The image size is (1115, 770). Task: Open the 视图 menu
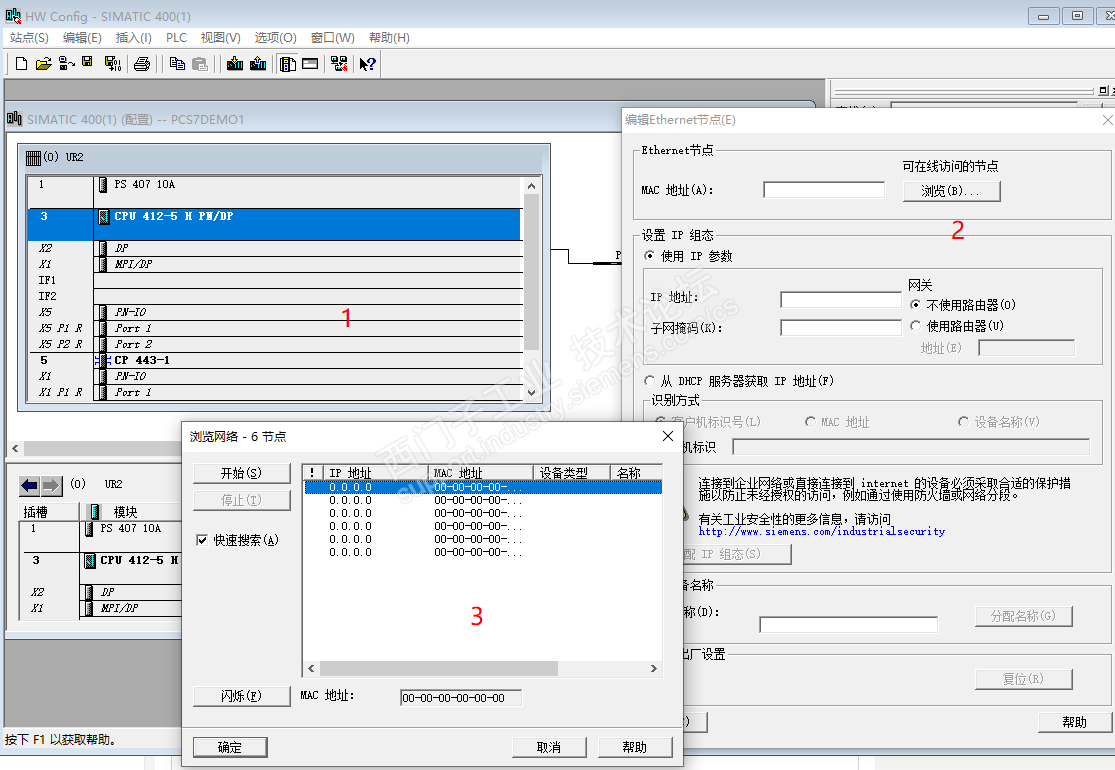(x=220, y=38)
